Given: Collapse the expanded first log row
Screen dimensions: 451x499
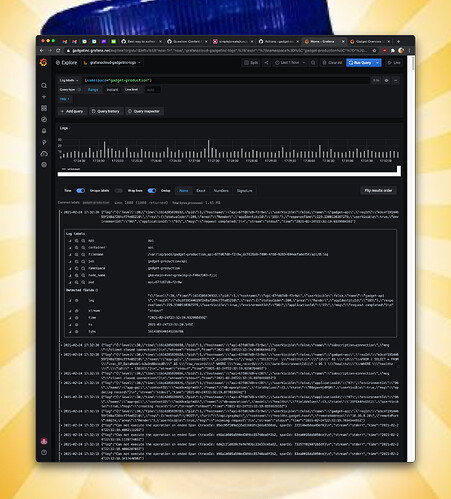Looking at the screenshot, I should click(x=61, y=212).
